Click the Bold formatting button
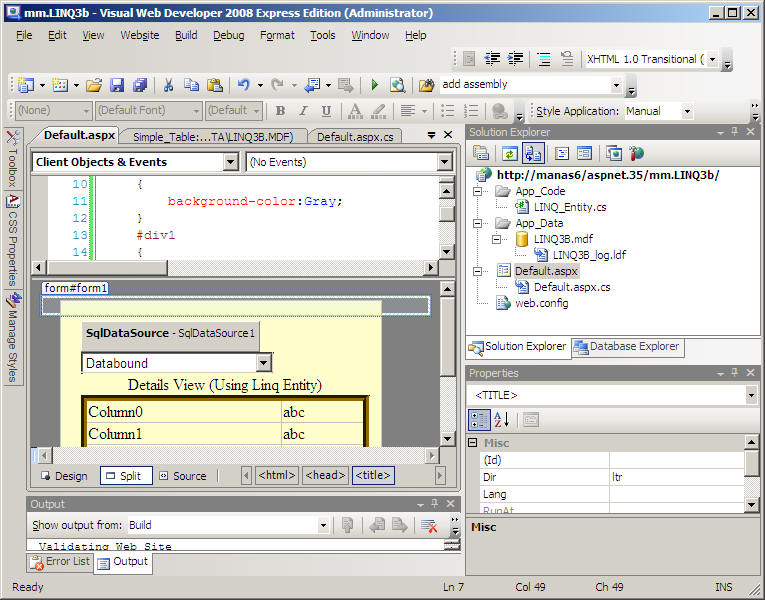The width and height of the screenshot is (765, 600). click(281, 111)
